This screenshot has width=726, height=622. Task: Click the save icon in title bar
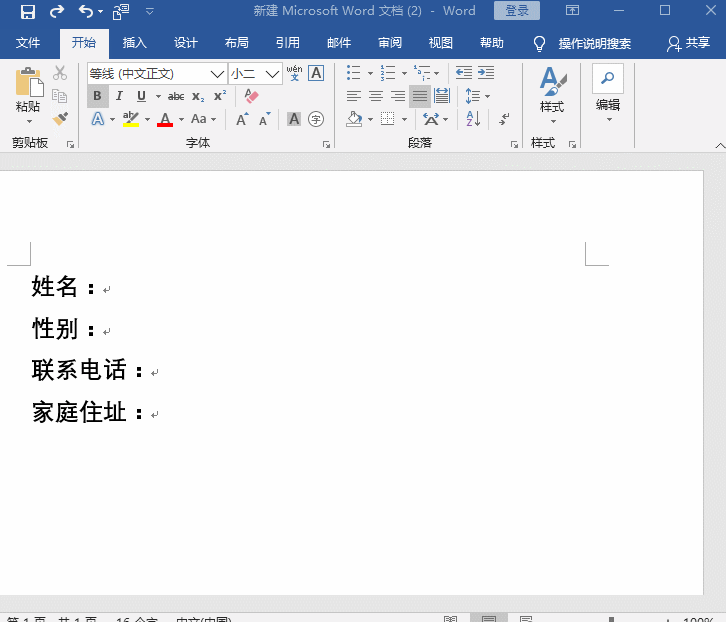(x=27, y=11)
